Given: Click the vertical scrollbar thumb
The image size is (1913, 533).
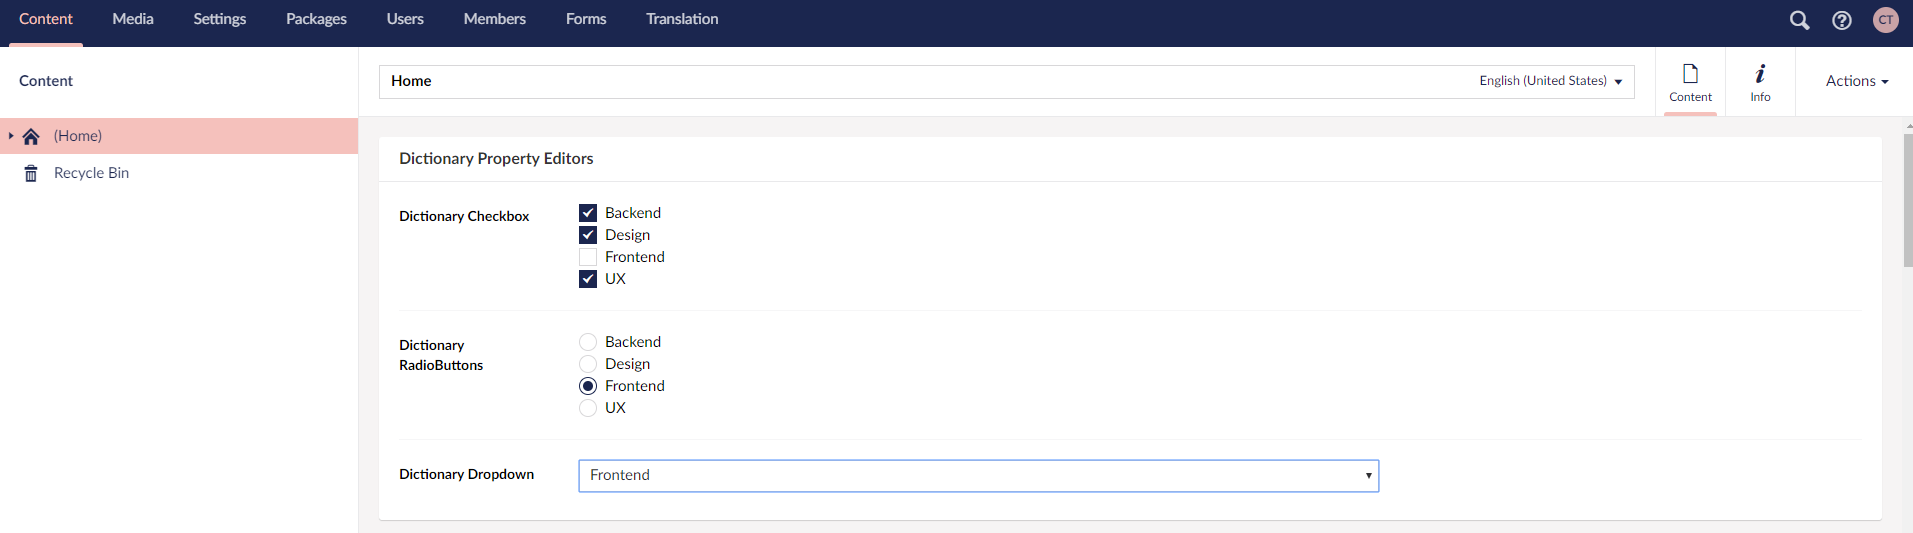Looking at the screenshot, I should click(x=1908, y=200).
